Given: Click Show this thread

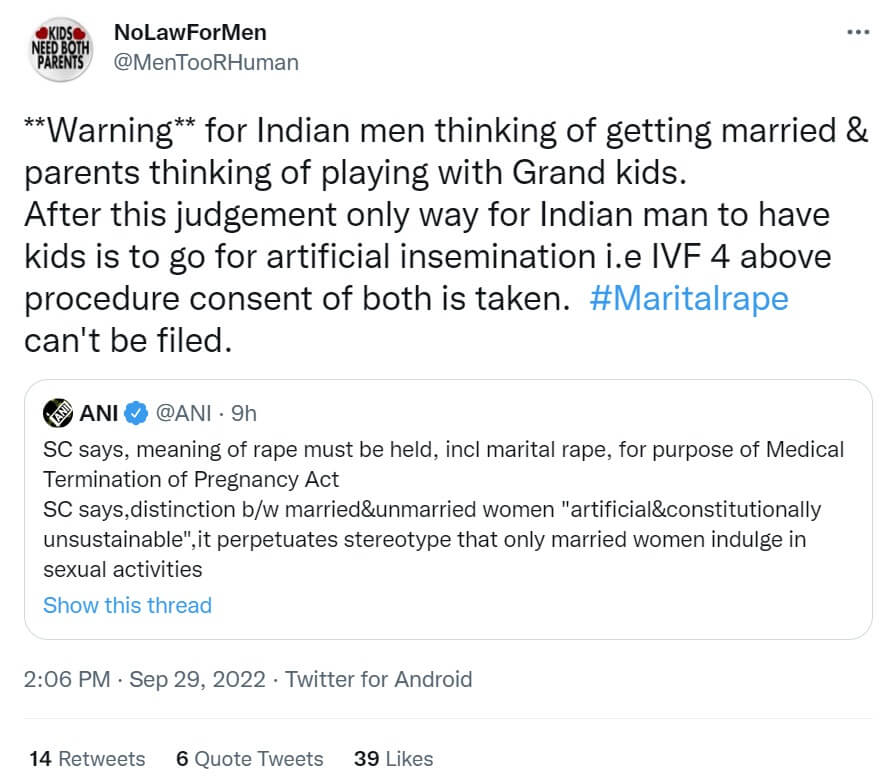Looking at the screenshot, I should click(x=127, y=605).
